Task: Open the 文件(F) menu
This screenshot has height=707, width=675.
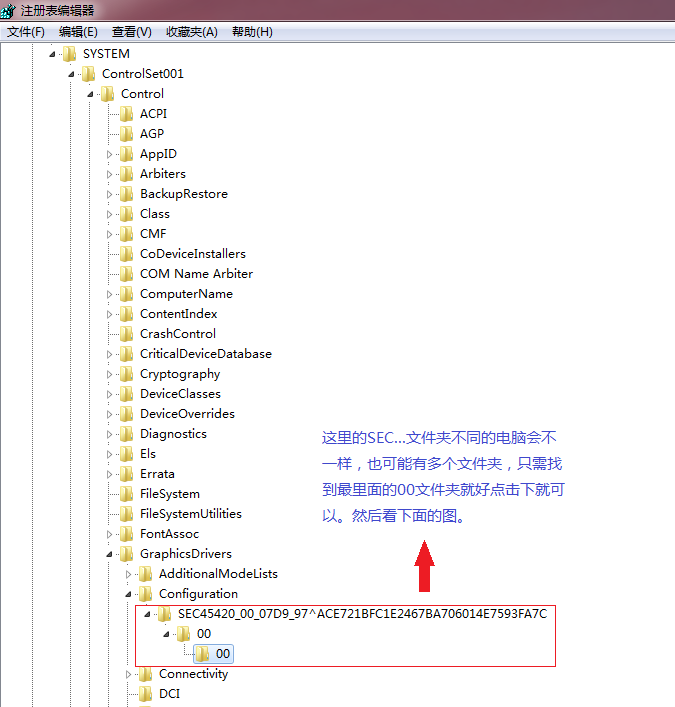Action: (26, 32)
